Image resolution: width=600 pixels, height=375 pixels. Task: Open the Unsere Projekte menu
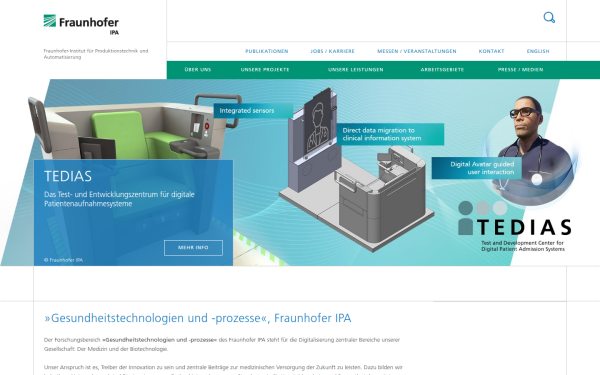(265, 70)
